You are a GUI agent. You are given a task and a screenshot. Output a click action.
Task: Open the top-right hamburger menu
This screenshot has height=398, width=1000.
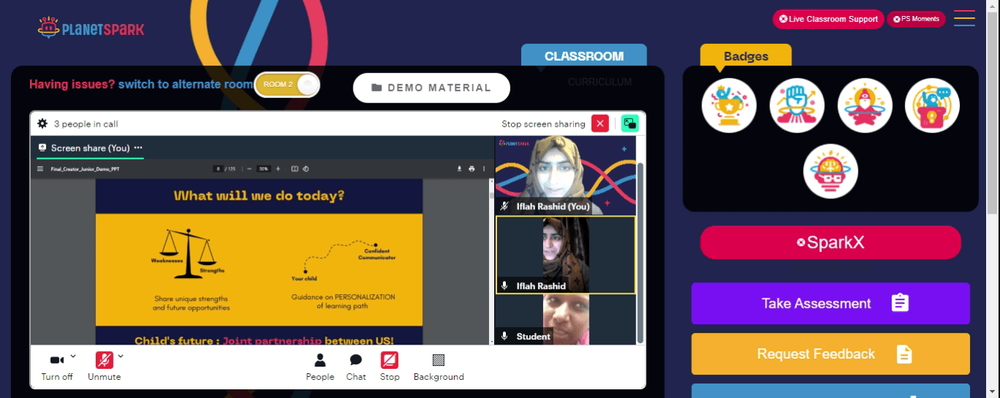[964, 18]
